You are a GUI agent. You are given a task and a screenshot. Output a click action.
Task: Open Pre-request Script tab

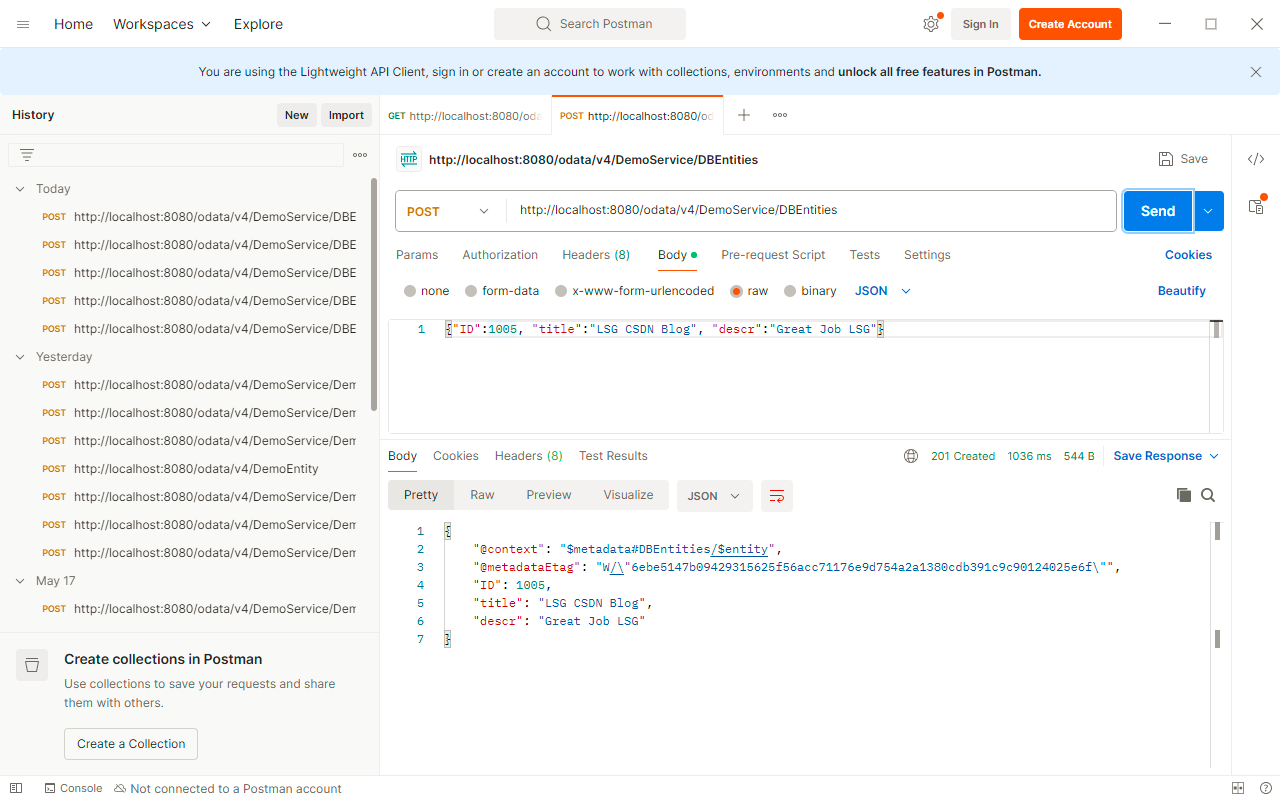[x=773, y=255]
